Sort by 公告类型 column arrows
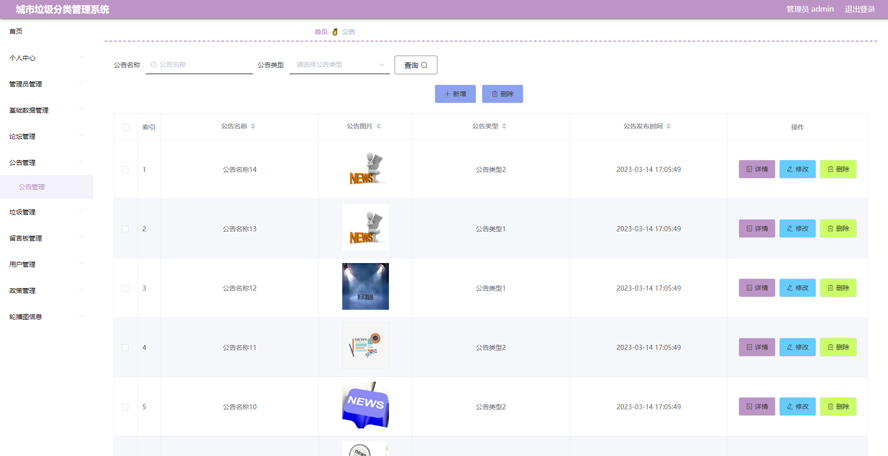Screen dimensions: 888x456 (x=505, y=126)
